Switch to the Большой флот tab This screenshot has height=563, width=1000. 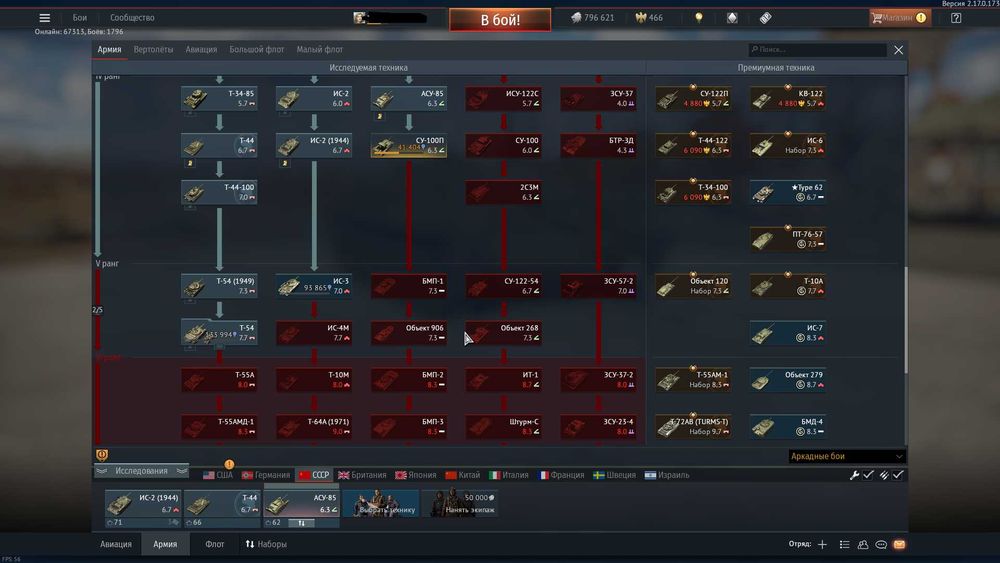256,49
